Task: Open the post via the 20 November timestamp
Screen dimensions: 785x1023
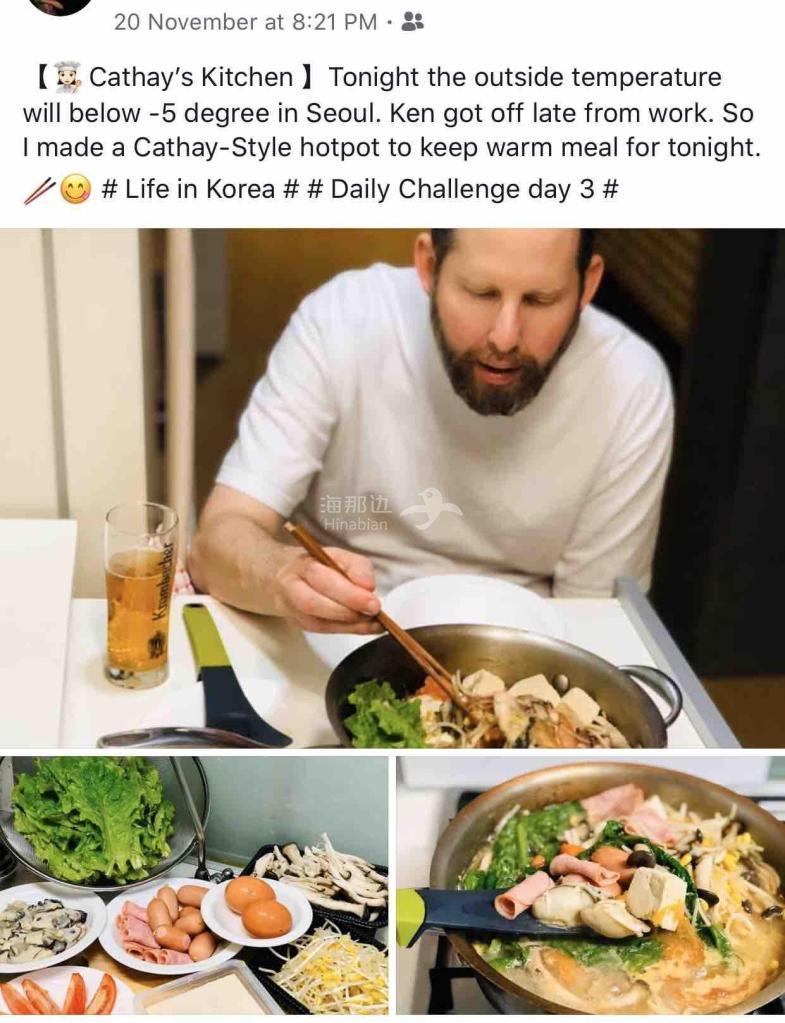Action: tap(245, 22)
